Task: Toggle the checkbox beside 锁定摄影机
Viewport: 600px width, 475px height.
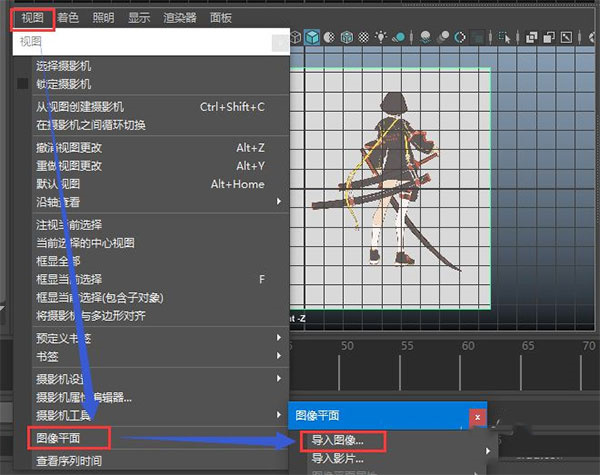Action: point(24,84)
